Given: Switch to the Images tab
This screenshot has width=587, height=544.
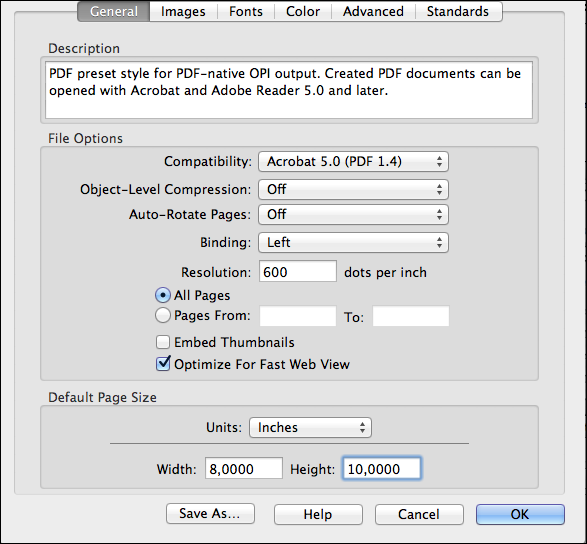Looking at the screenshot, I should [x=183, y=11].
